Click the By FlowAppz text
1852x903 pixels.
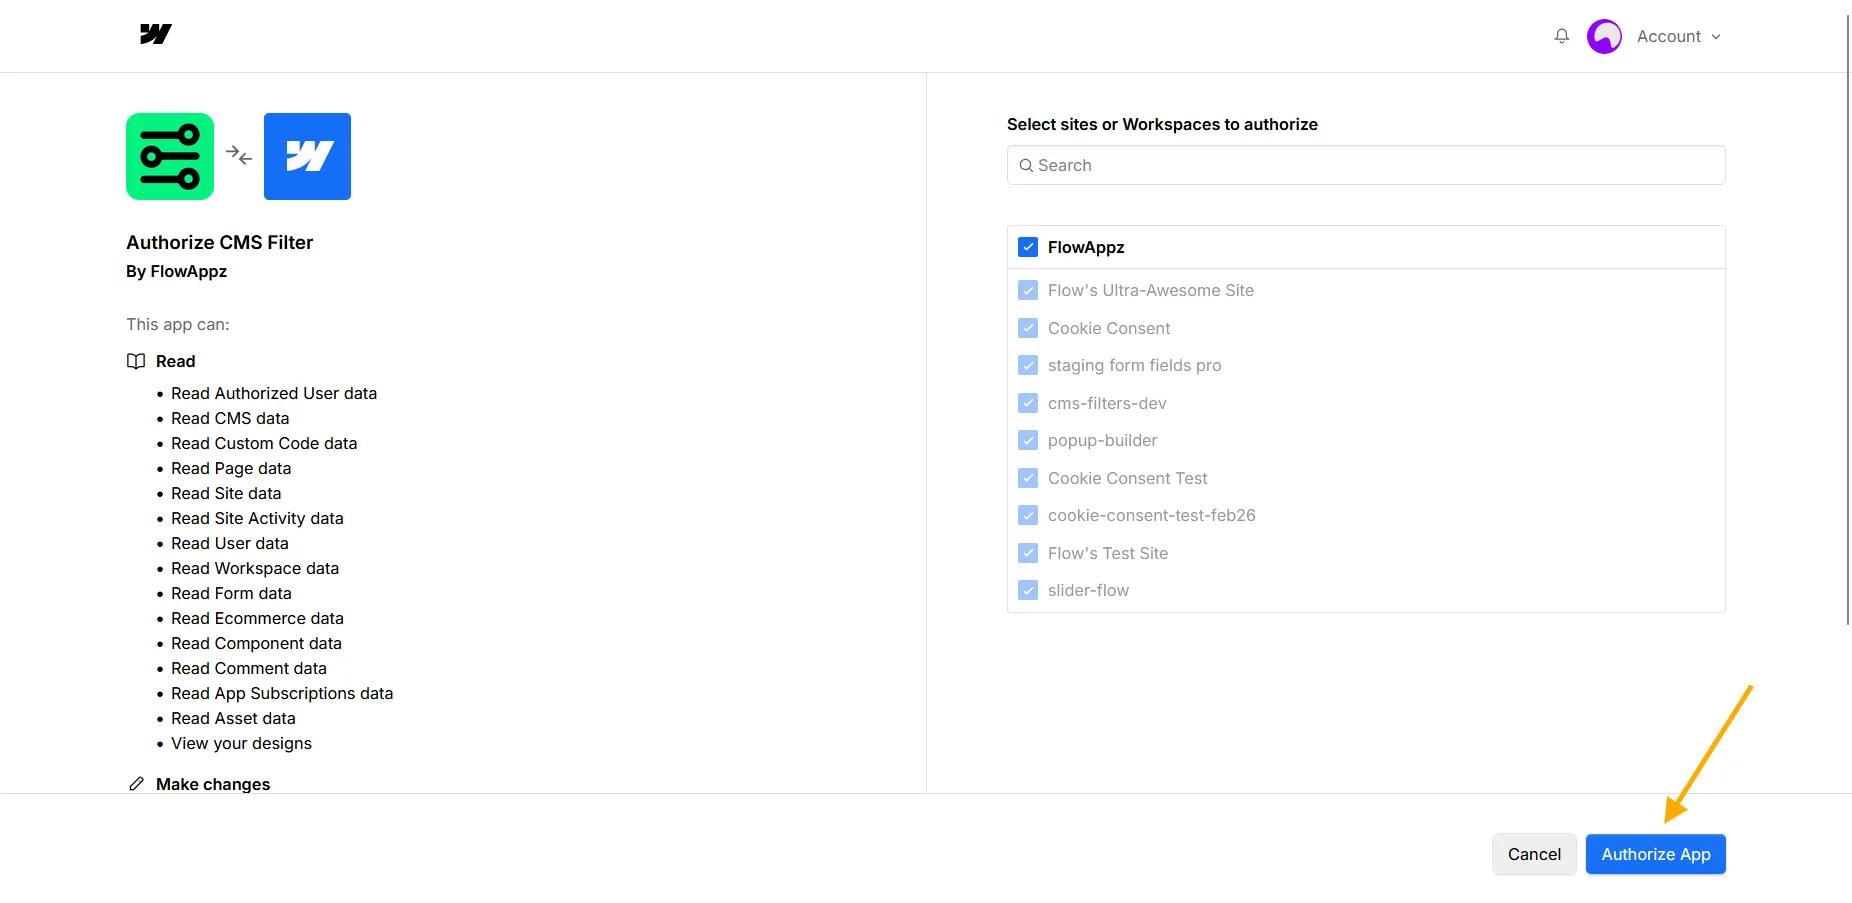(x=176, y=271)
